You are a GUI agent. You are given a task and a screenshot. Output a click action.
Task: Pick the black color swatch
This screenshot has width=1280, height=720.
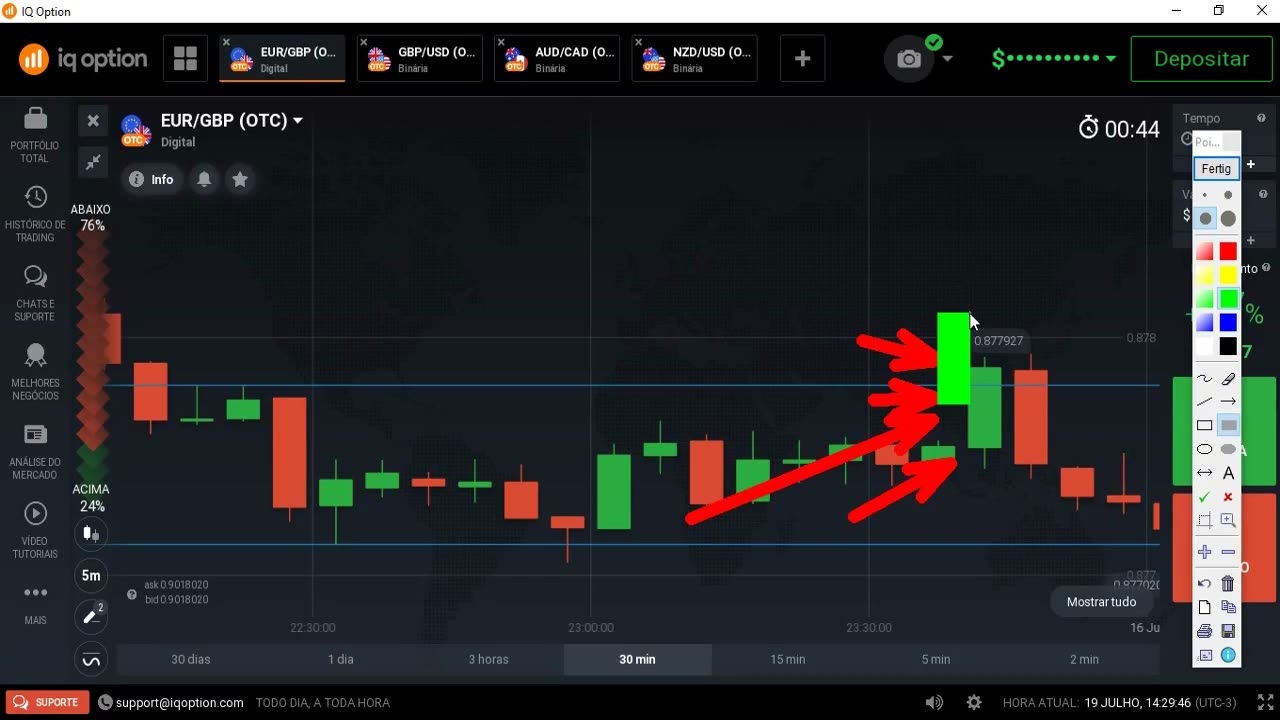click(1228, 346)
